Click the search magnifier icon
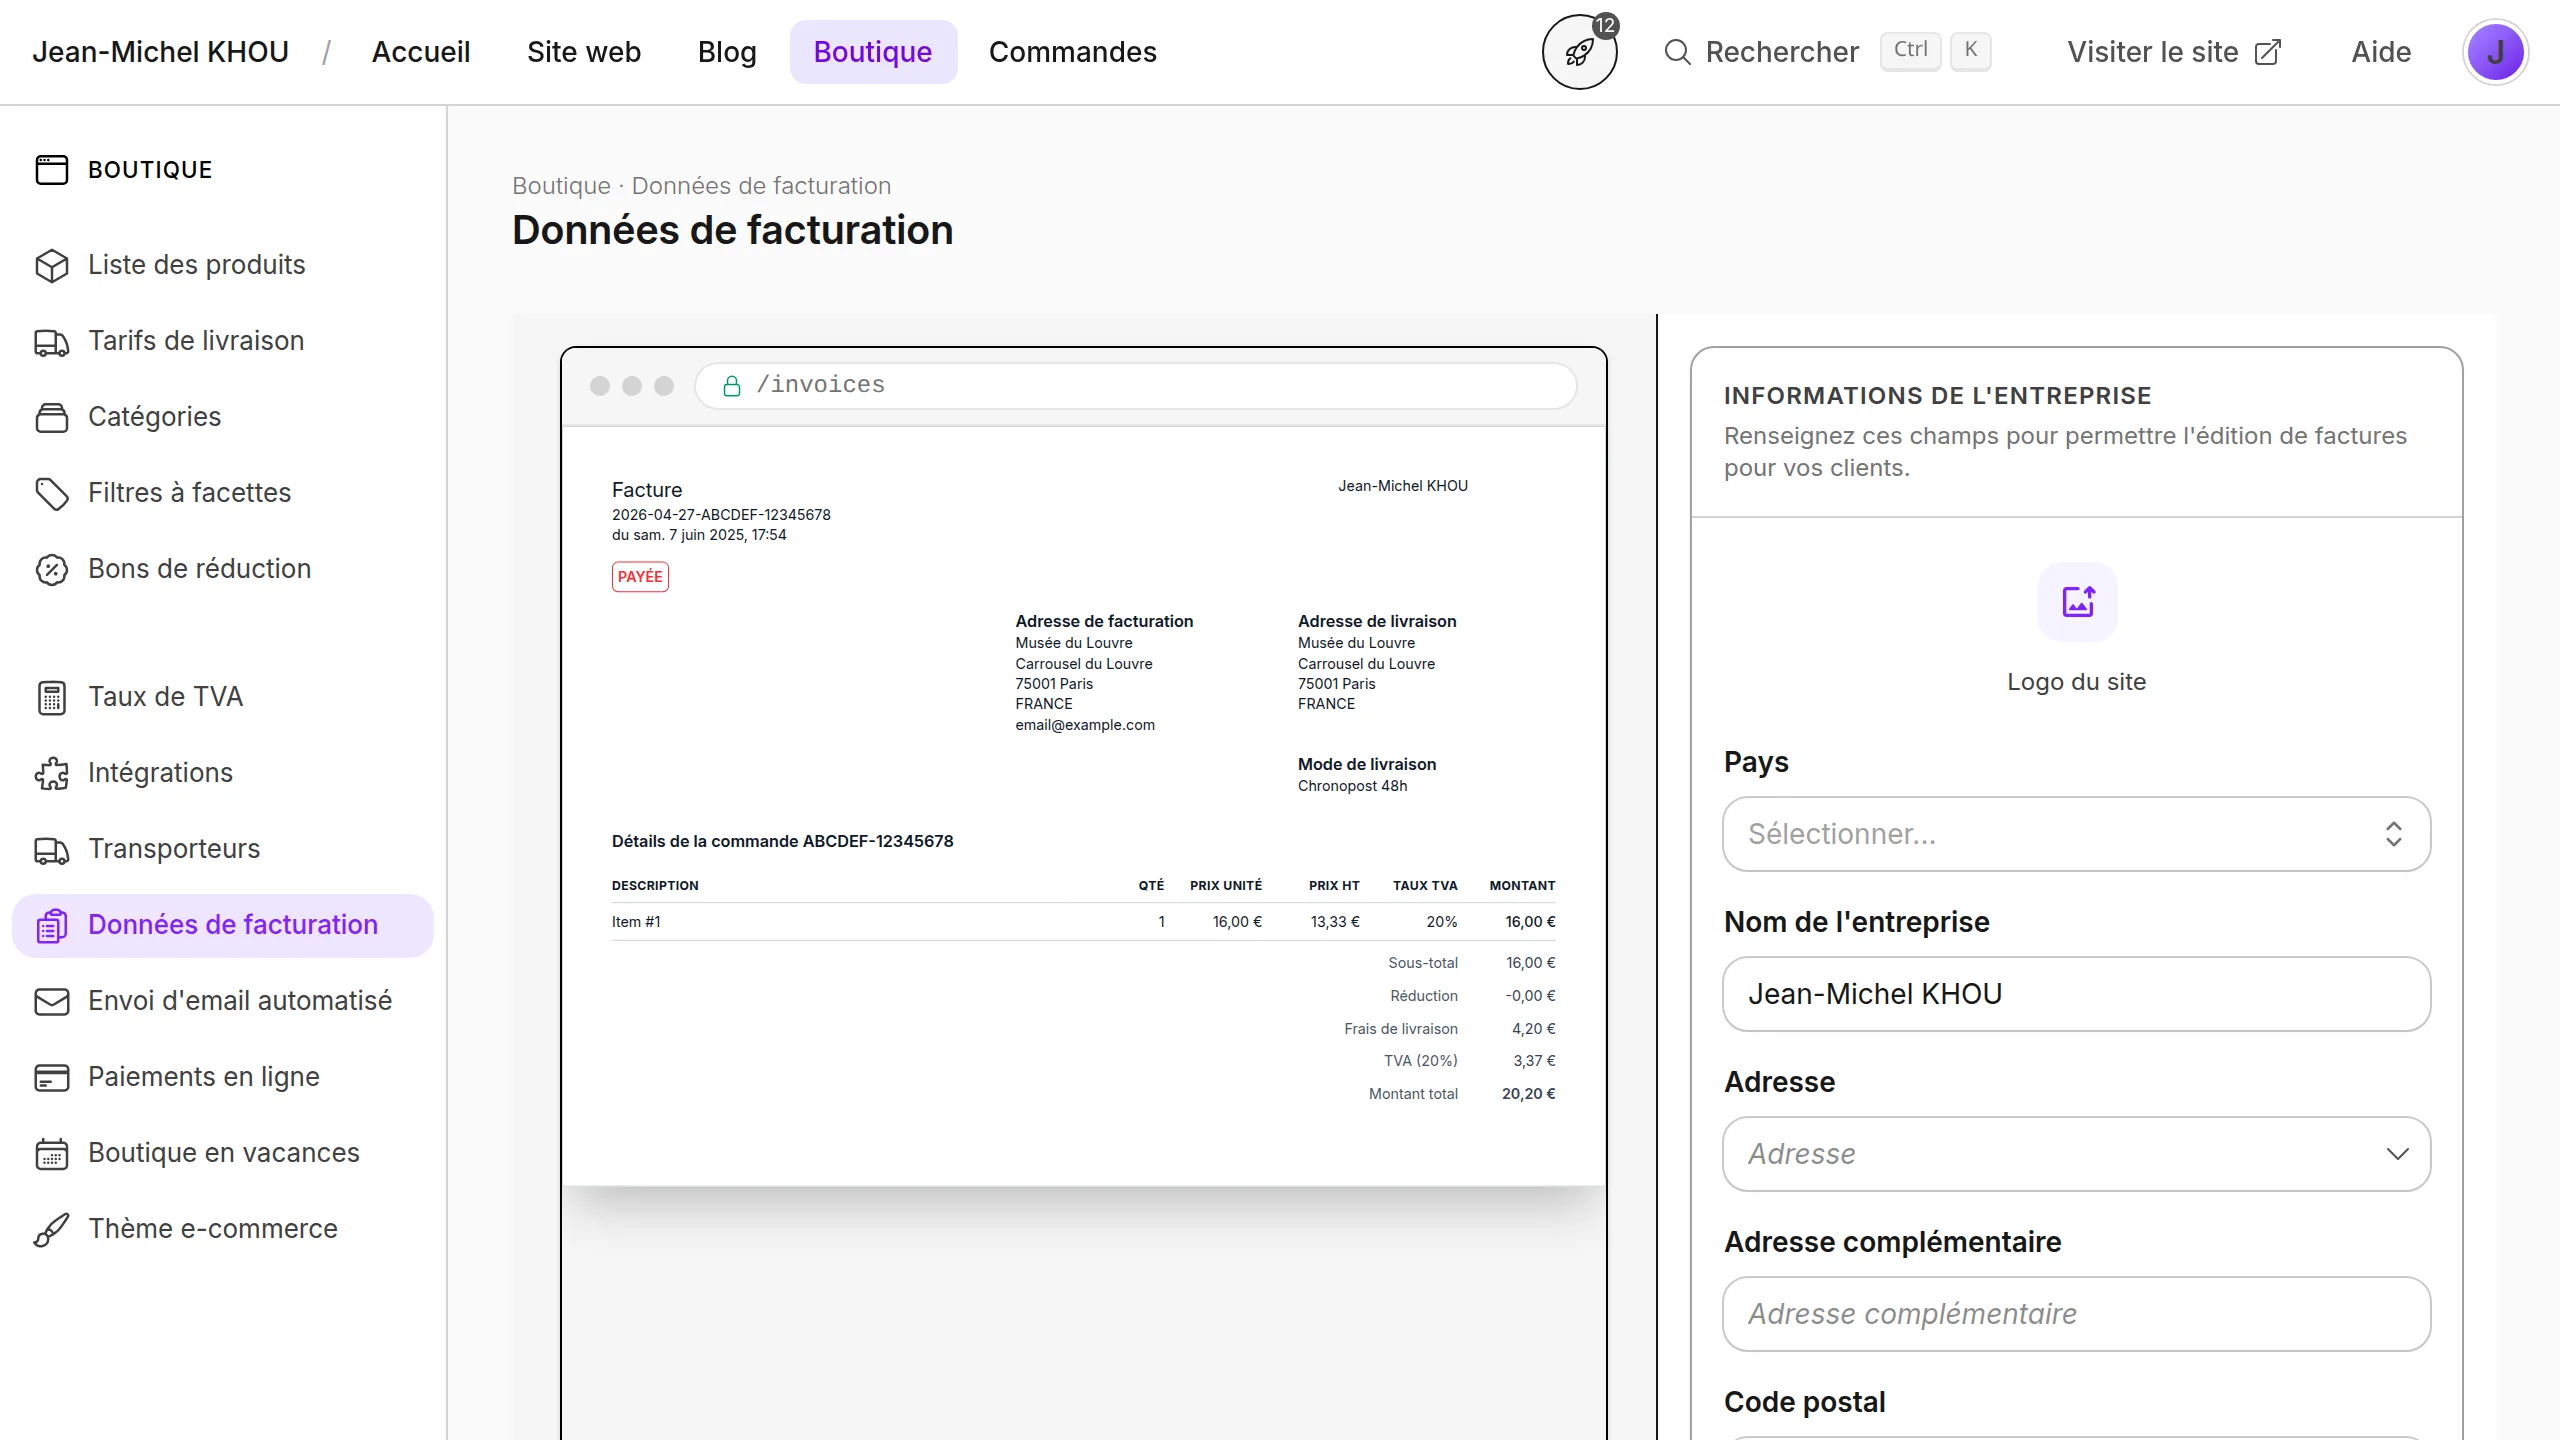 tap(1677, 52)
